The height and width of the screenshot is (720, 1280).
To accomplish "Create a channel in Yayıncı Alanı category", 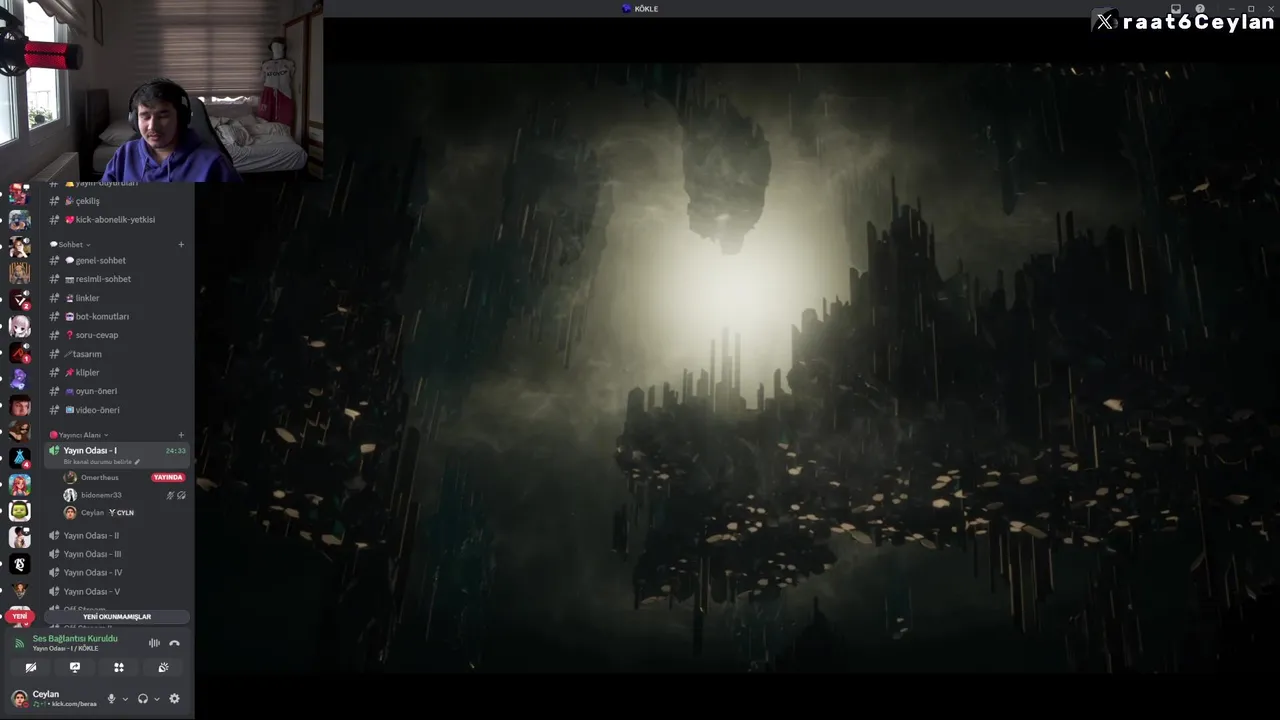I will point(181,435).
